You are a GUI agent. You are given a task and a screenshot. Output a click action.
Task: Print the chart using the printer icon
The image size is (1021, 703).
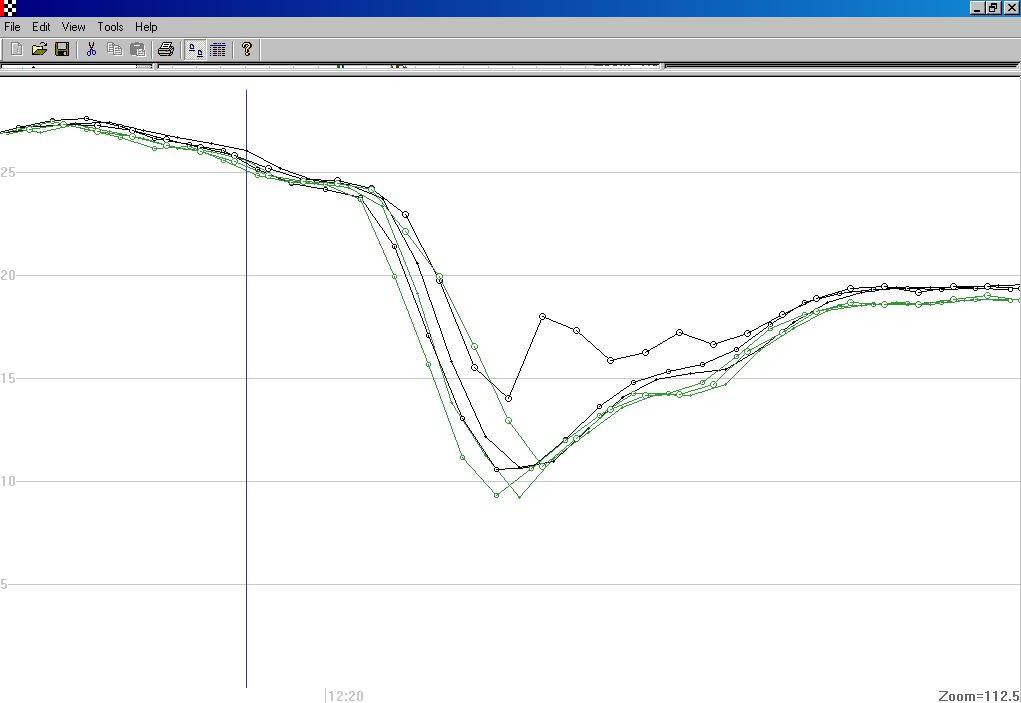(166, 49)
